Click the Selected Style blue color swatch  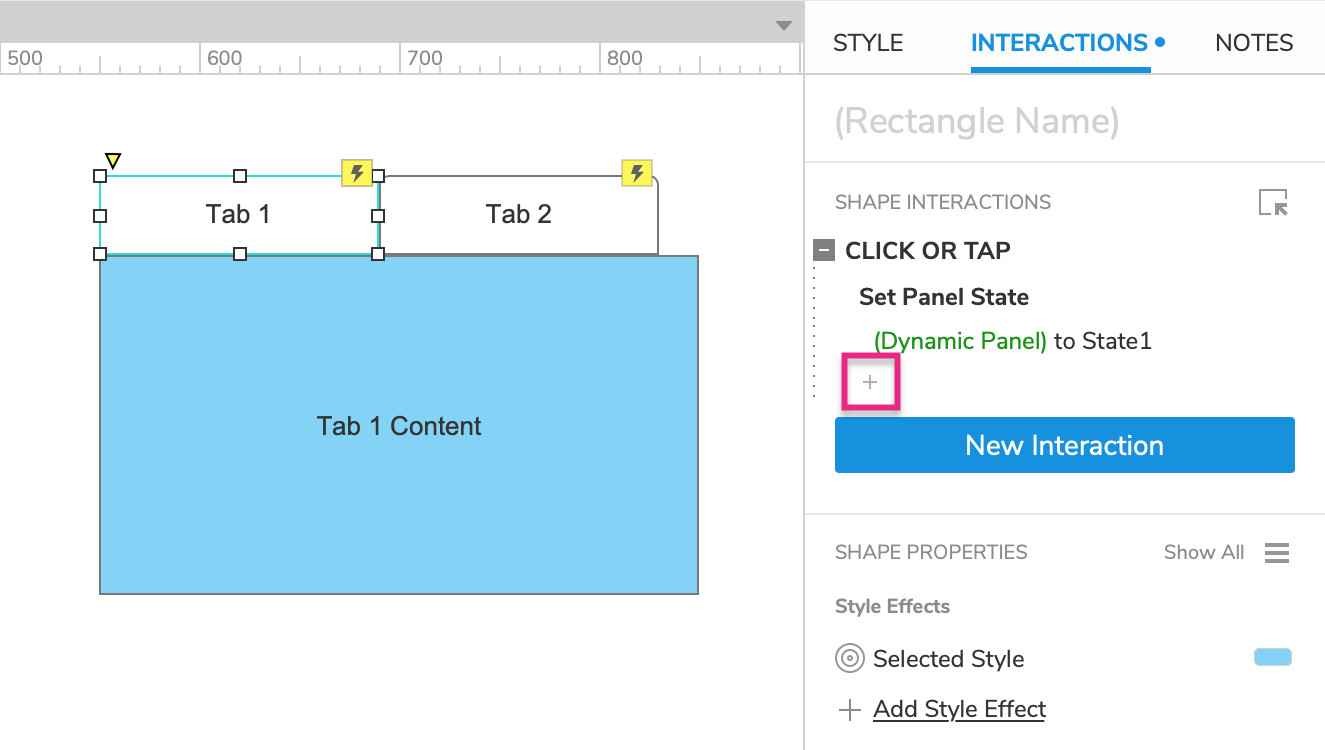[1272, 657]
